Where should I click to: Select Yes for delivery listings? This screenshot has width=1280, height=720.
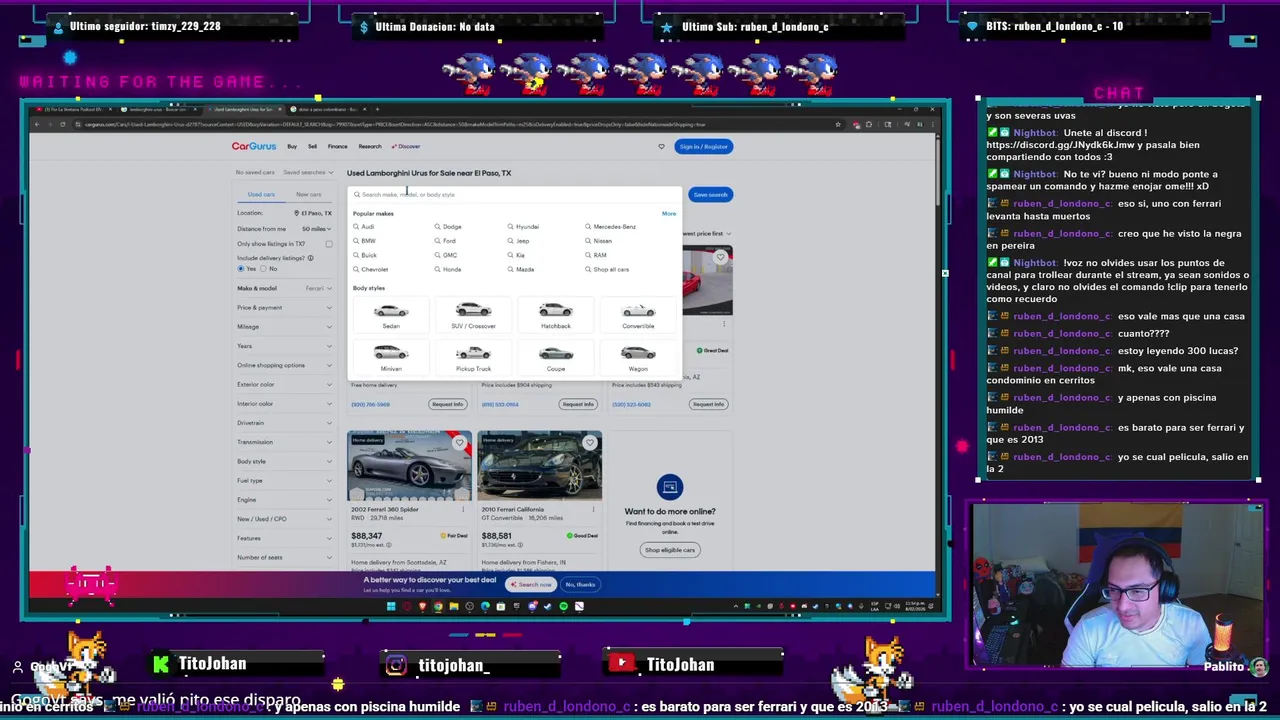[x=241, y=269]
